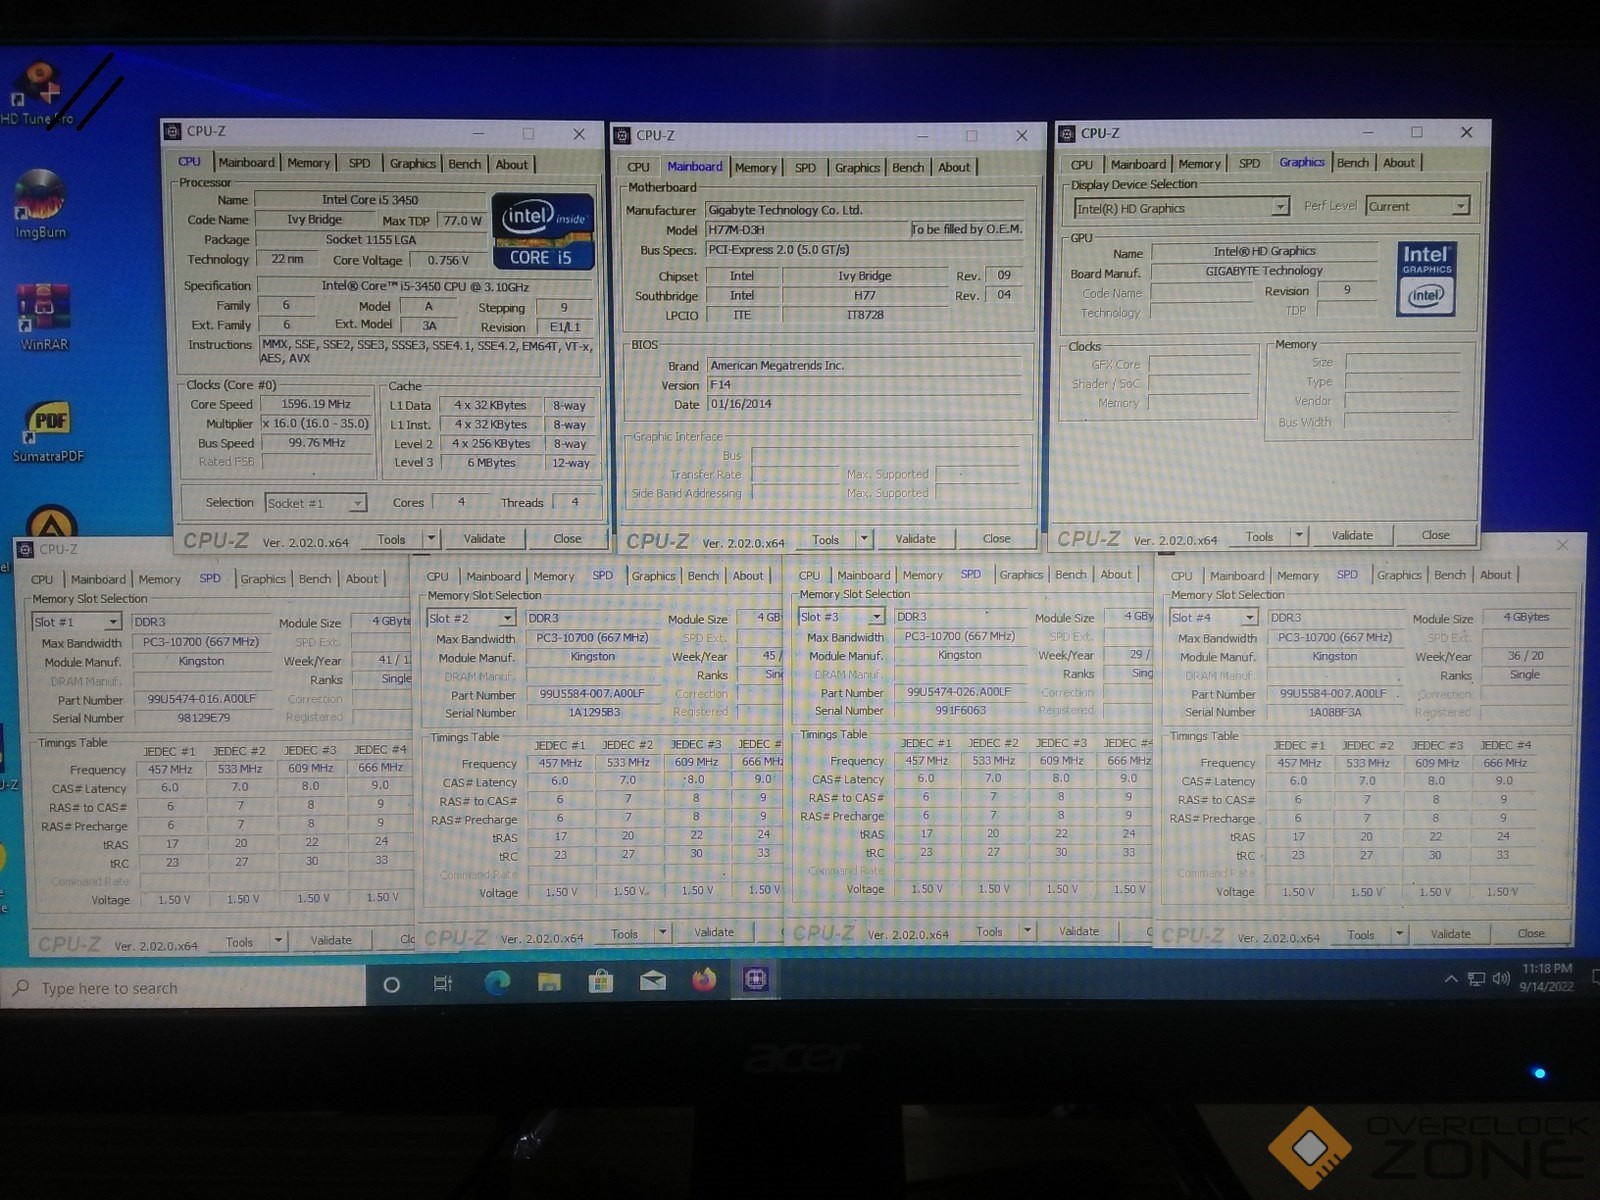
Task: Launch WinRAR from the desktop
Action: 43,317
